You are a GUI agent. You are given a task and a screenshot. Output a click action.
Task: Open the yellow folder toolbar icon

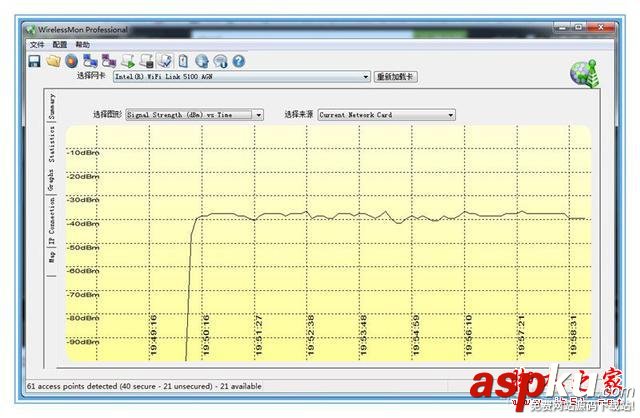click(53, 61)
